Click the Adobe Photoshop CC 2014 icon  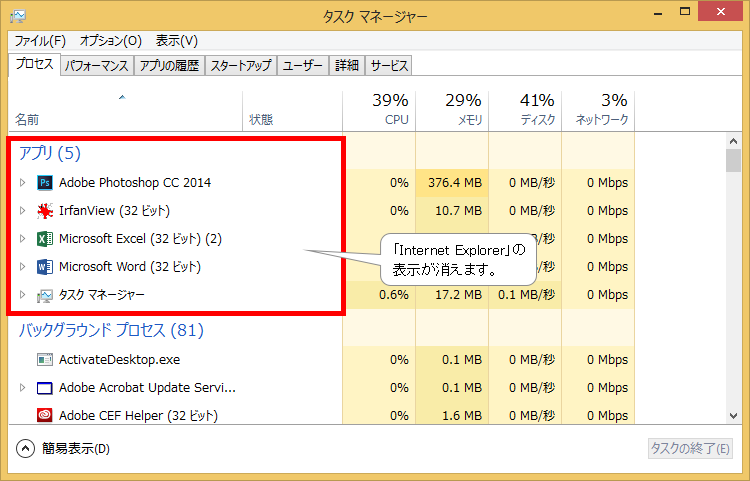pyautogui.click(x=45, y=183)
